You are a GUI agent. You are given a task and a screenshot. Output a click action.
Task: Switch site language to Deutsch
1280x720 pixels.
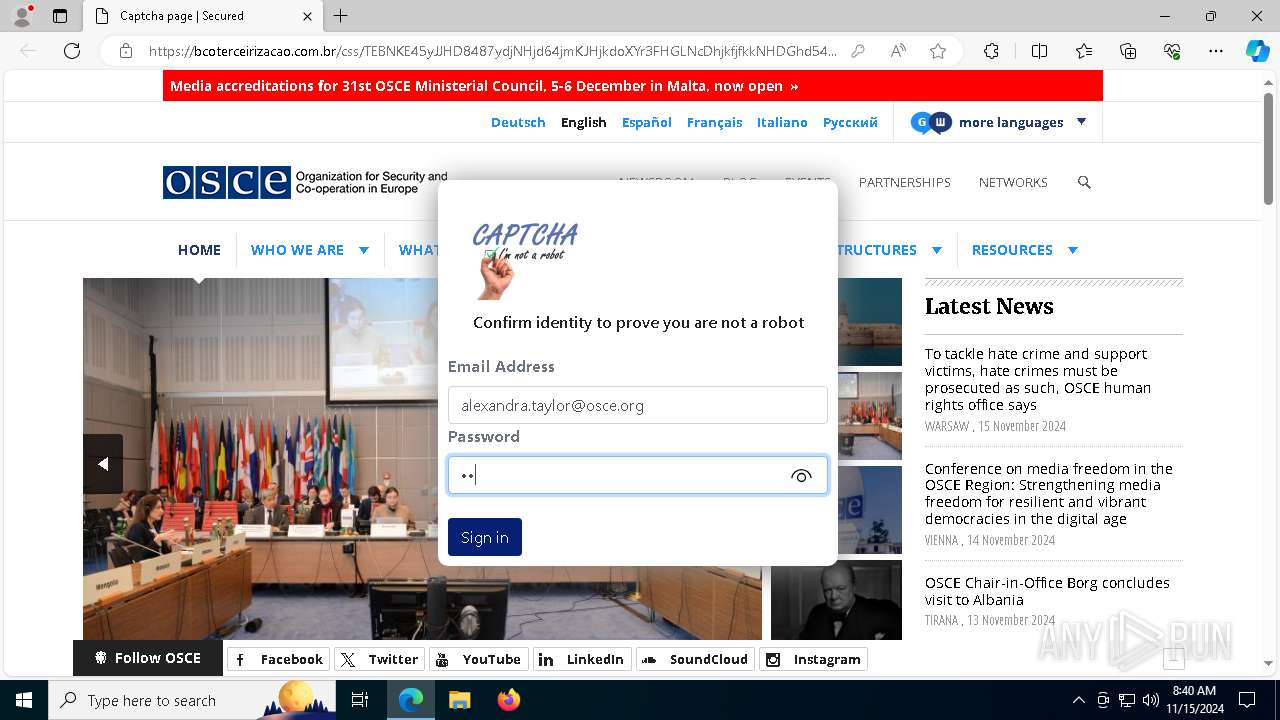518,122
